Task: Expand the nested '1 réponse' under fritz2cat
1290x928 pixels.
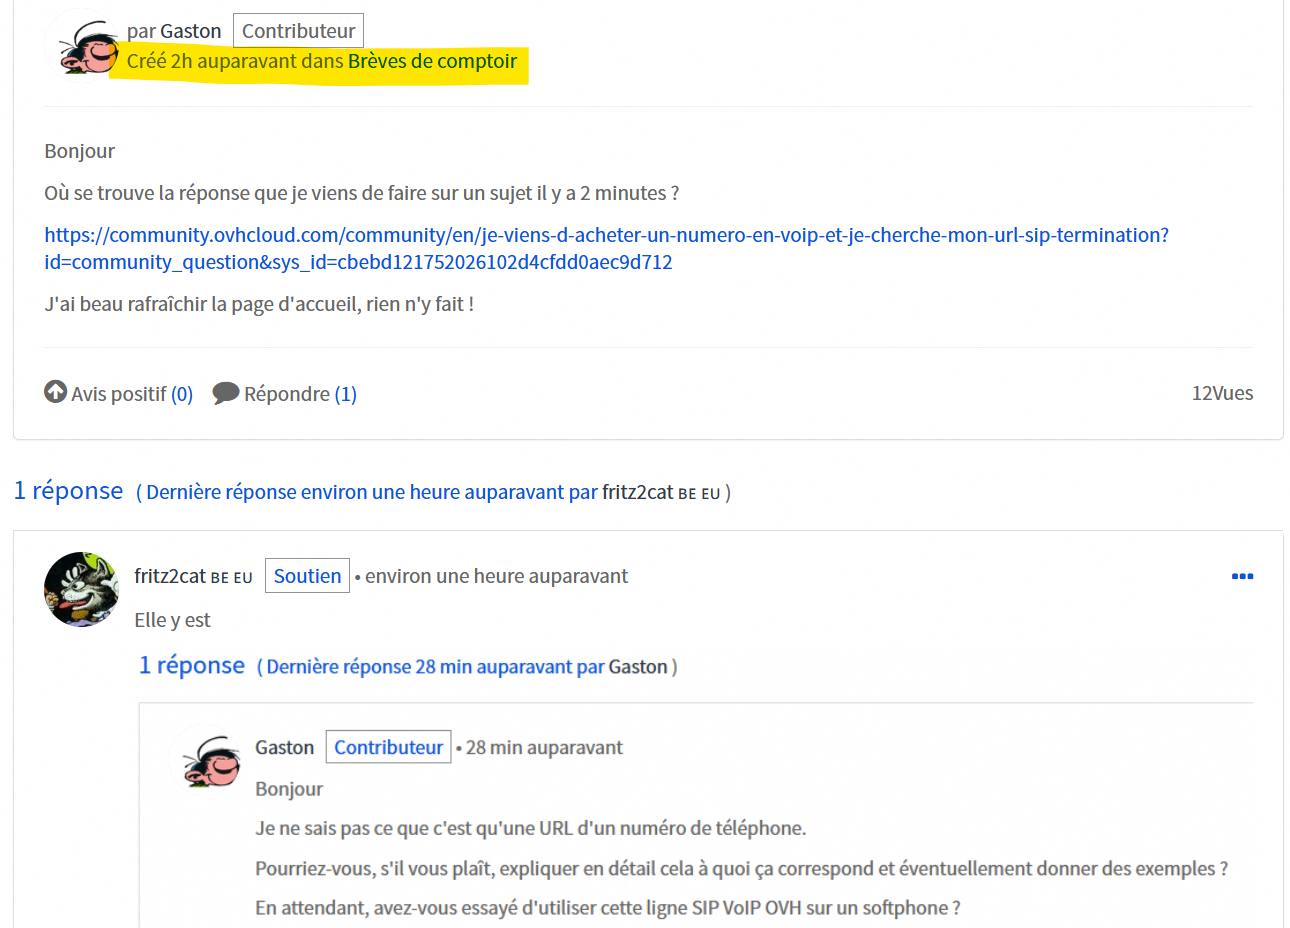Action: tap(191, 666)
